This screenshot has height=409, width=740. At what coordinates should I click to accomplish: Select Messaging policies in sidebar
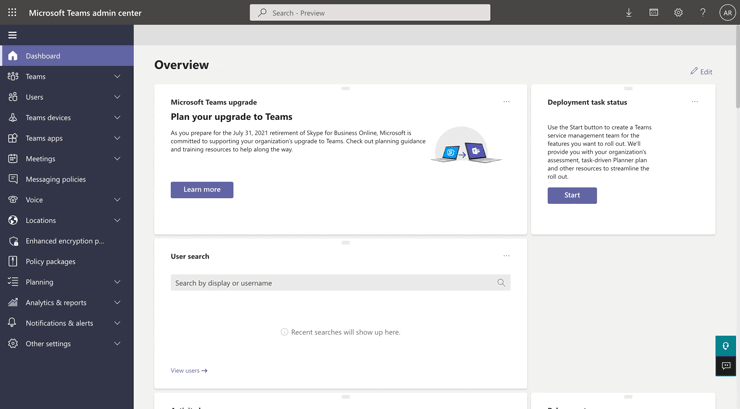click(x=56, y=179)
